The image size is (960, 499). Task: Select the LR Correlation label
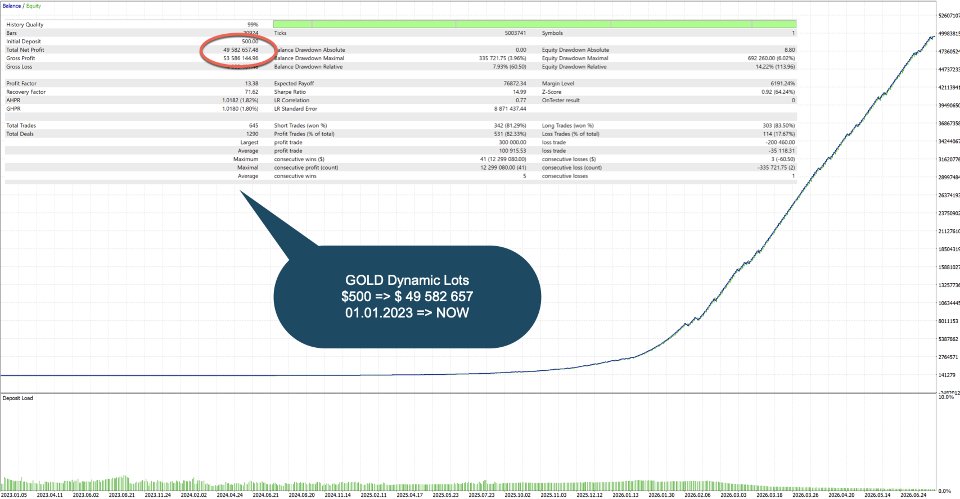pos(292,100)
